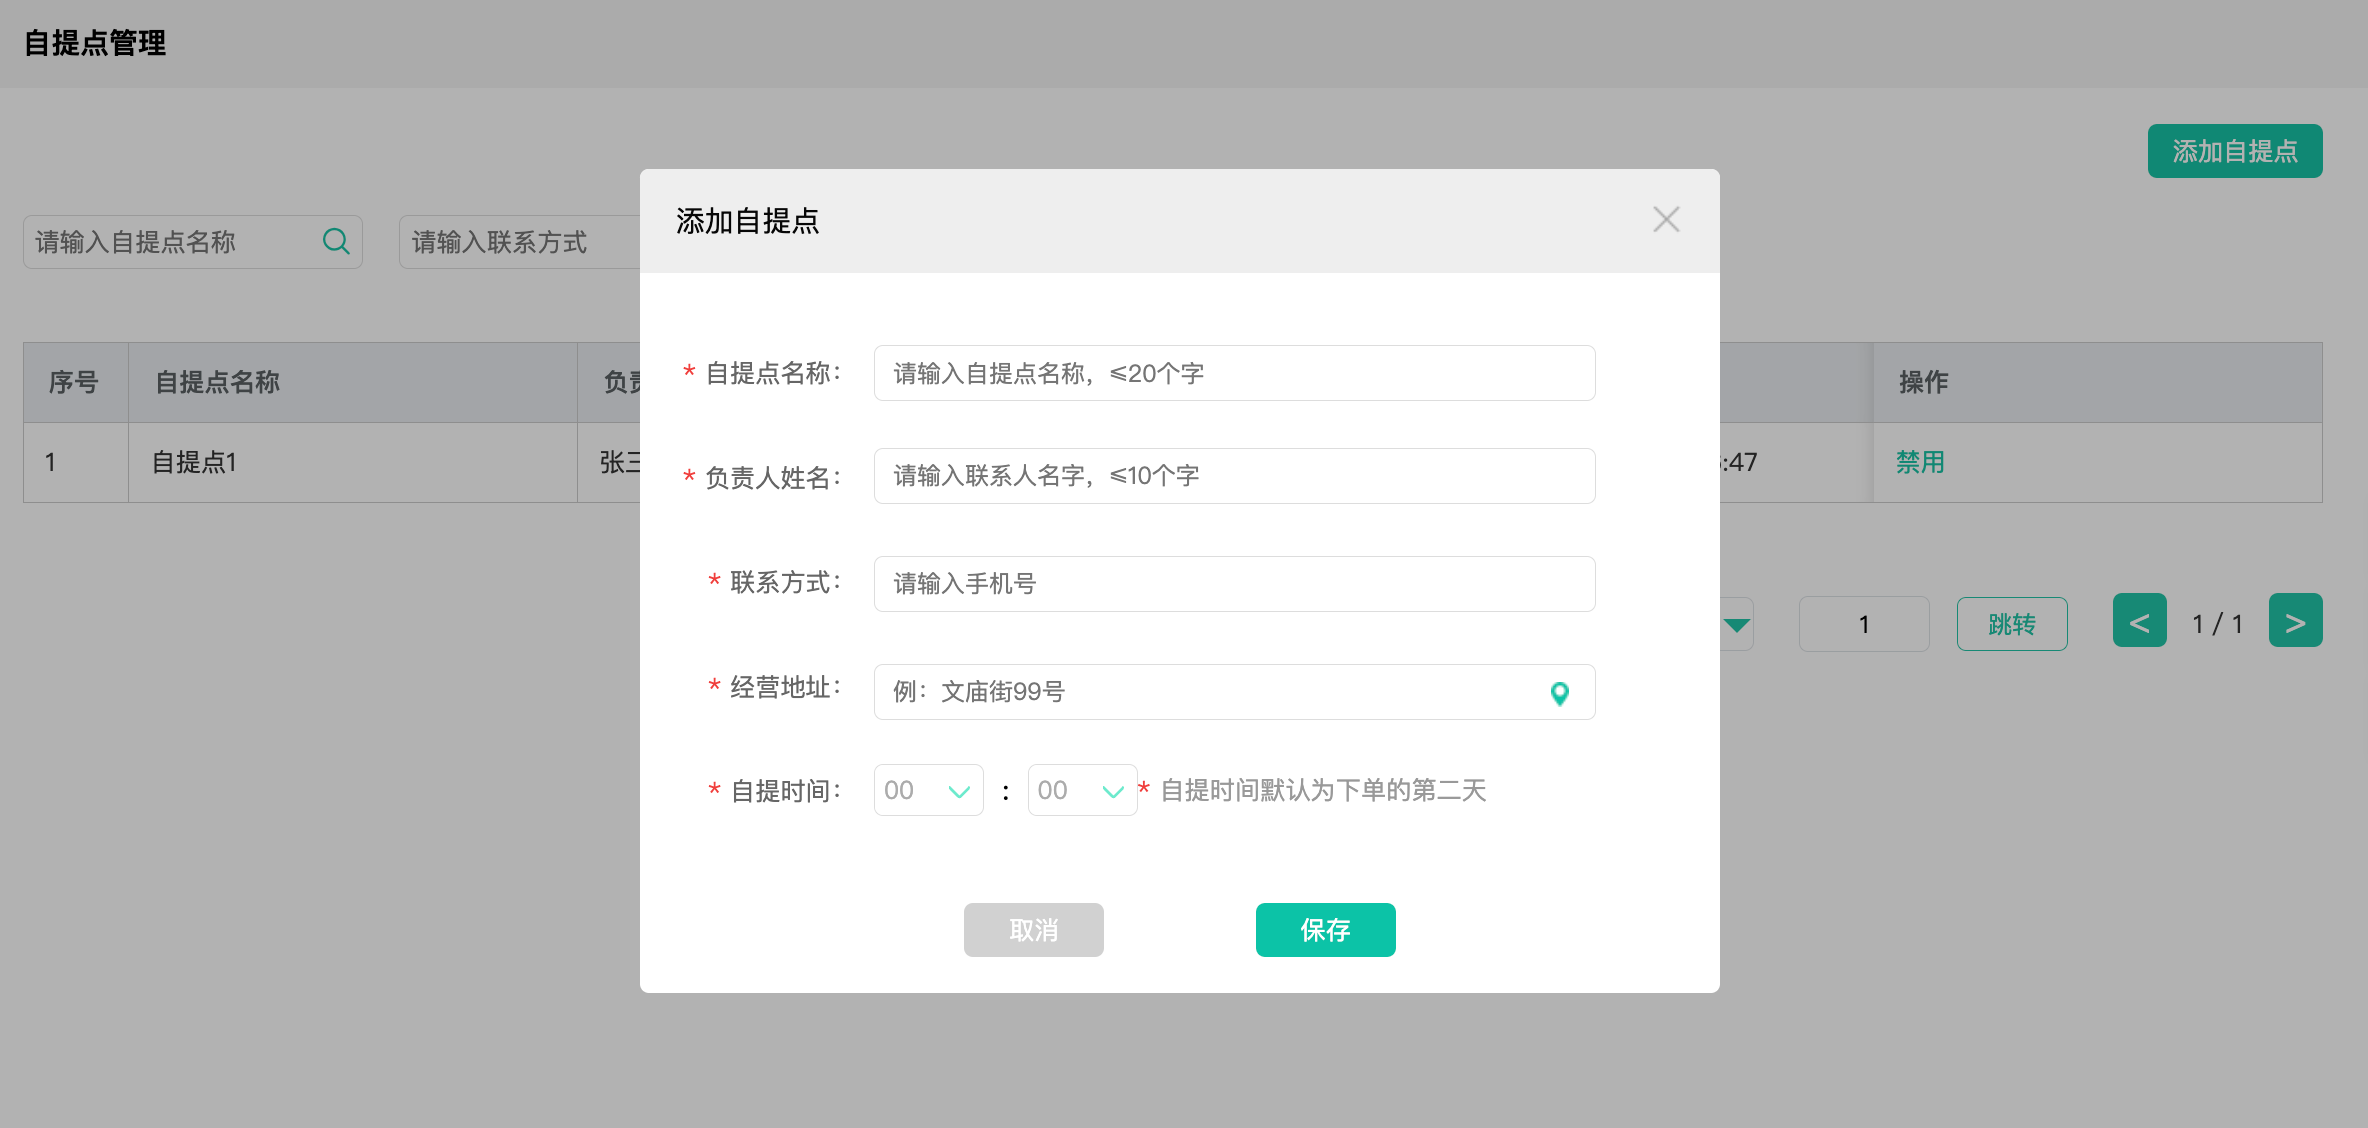Viewport: 2368px width, 1128px height.
Task: Open the hour dropdown for 自提时间
Action: [x=928, y=790]
